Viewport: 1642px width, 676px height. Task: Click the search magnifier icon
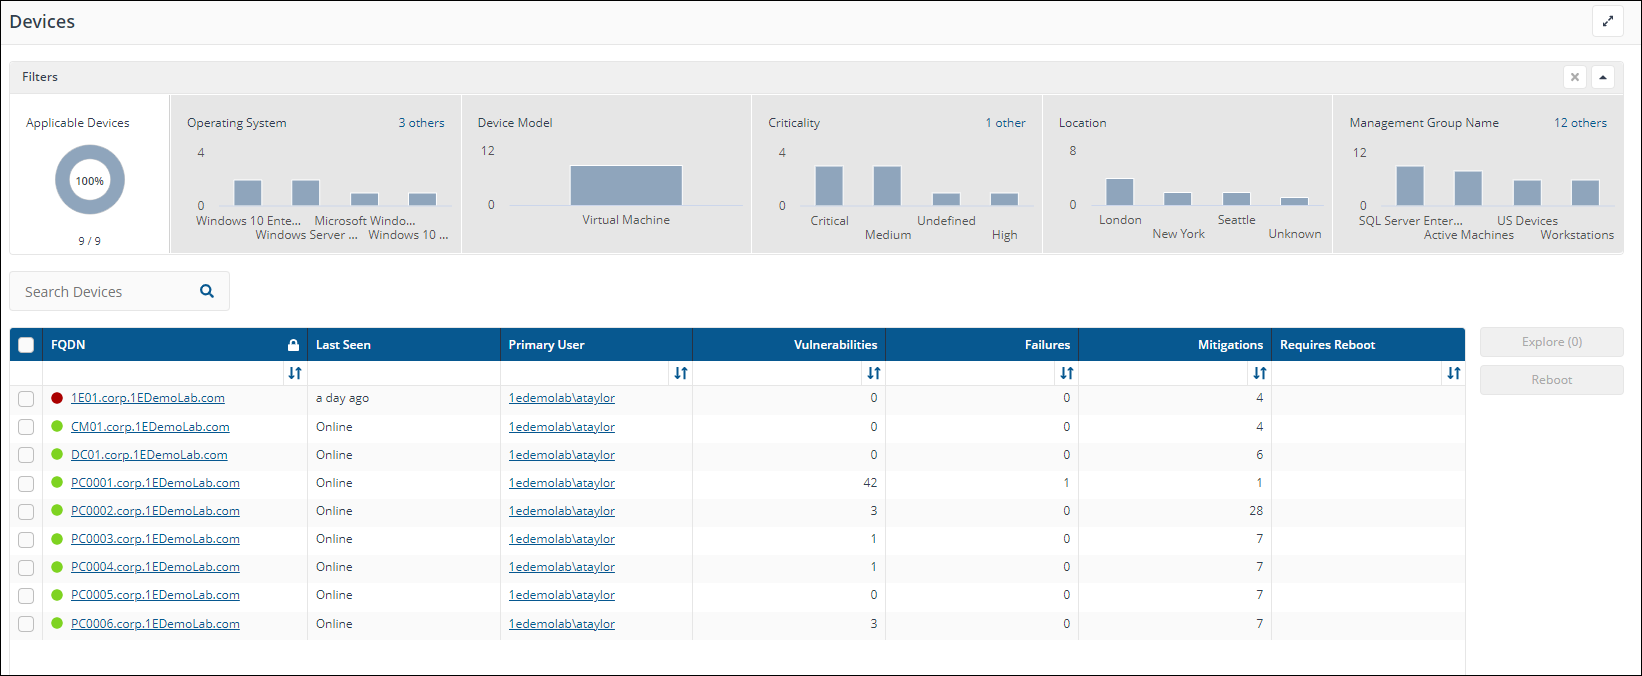207,291
